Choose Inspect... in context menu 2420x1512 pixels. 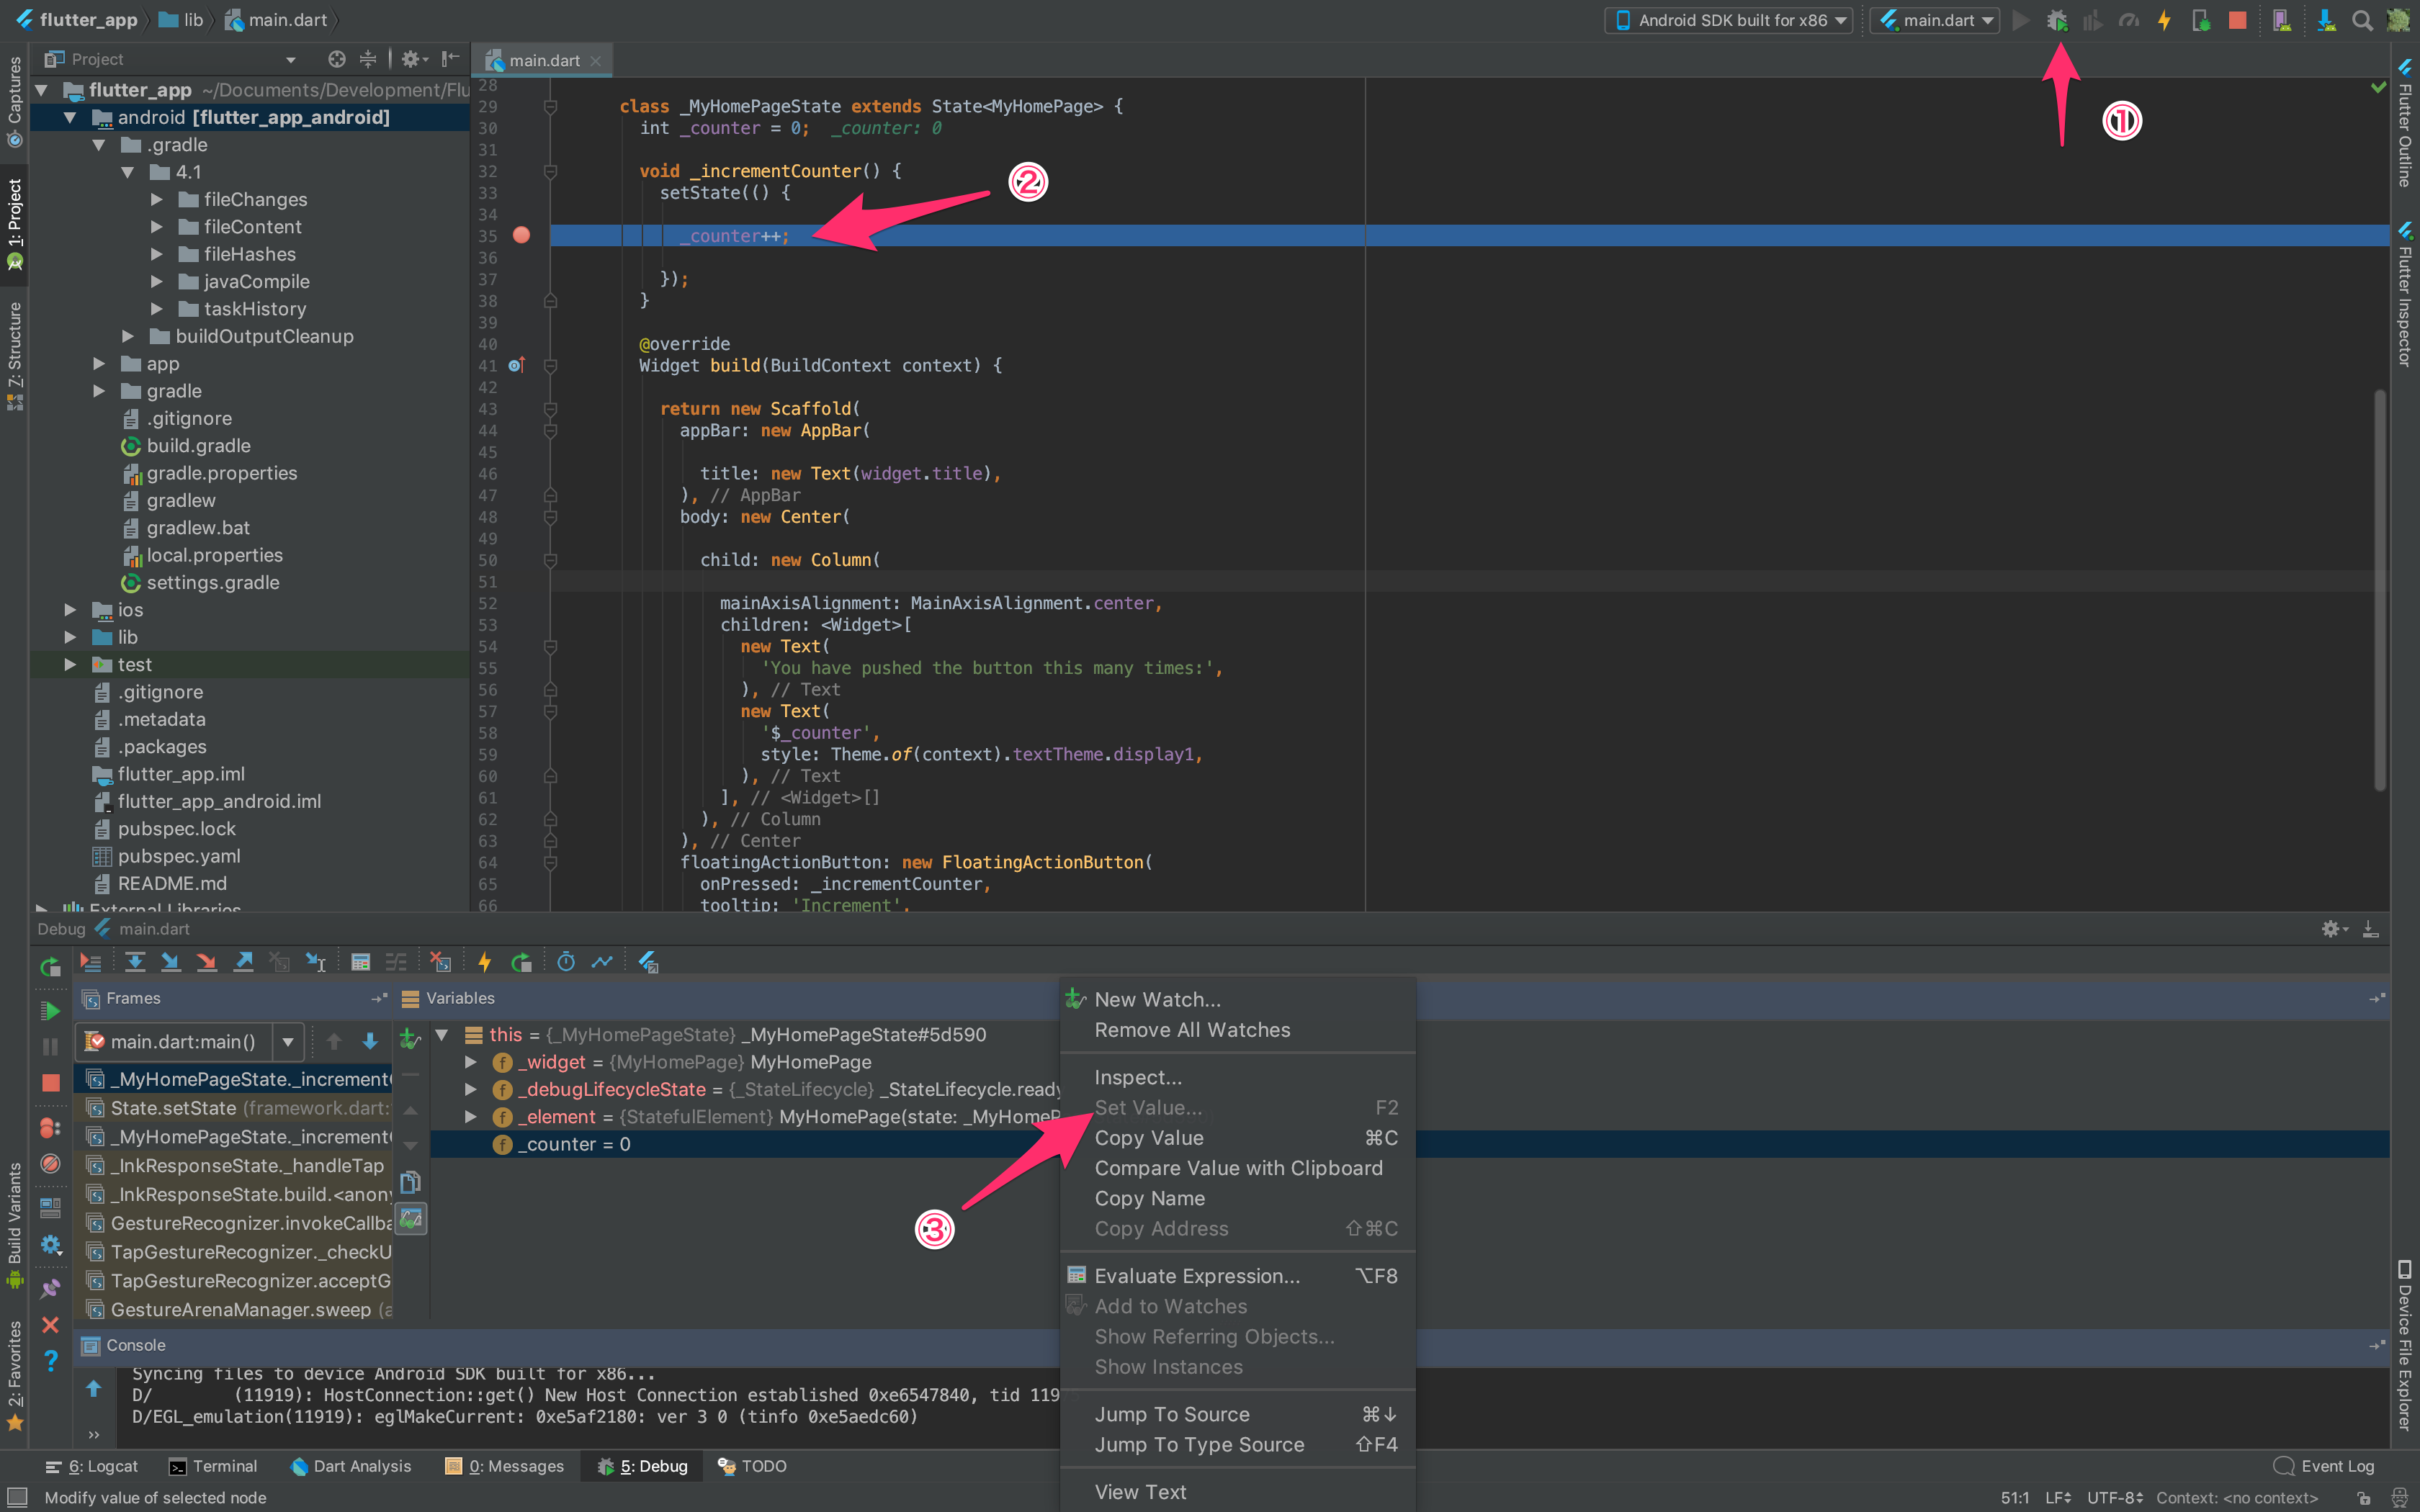point(1238,1077)
